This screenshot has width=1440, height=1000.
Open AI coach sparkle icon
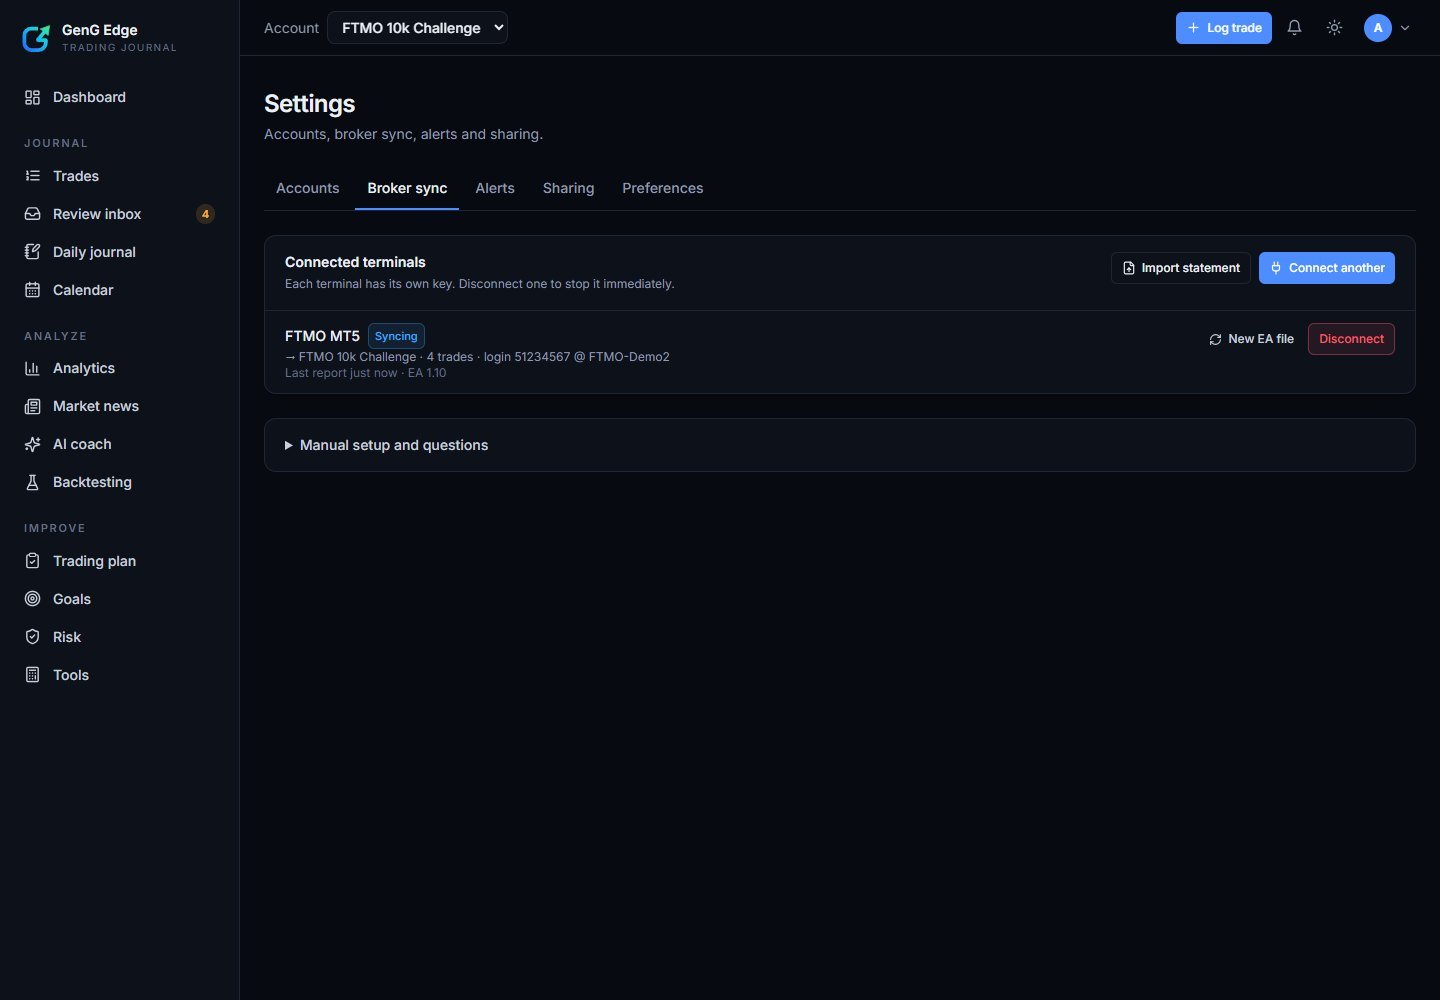(32, 444)
